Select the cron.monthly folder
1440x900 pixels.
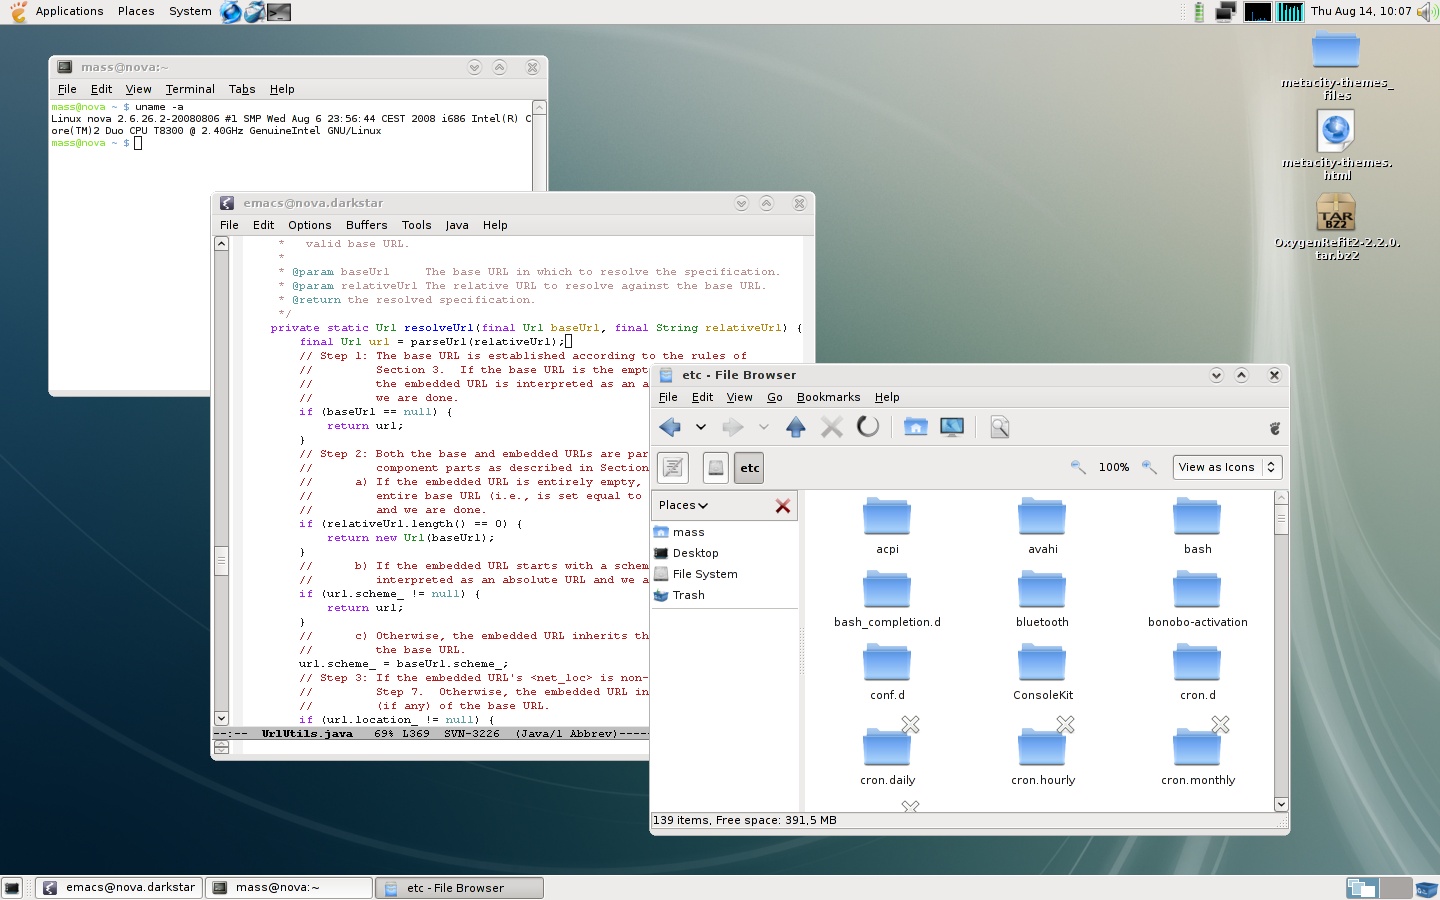tap(1197, 752)
